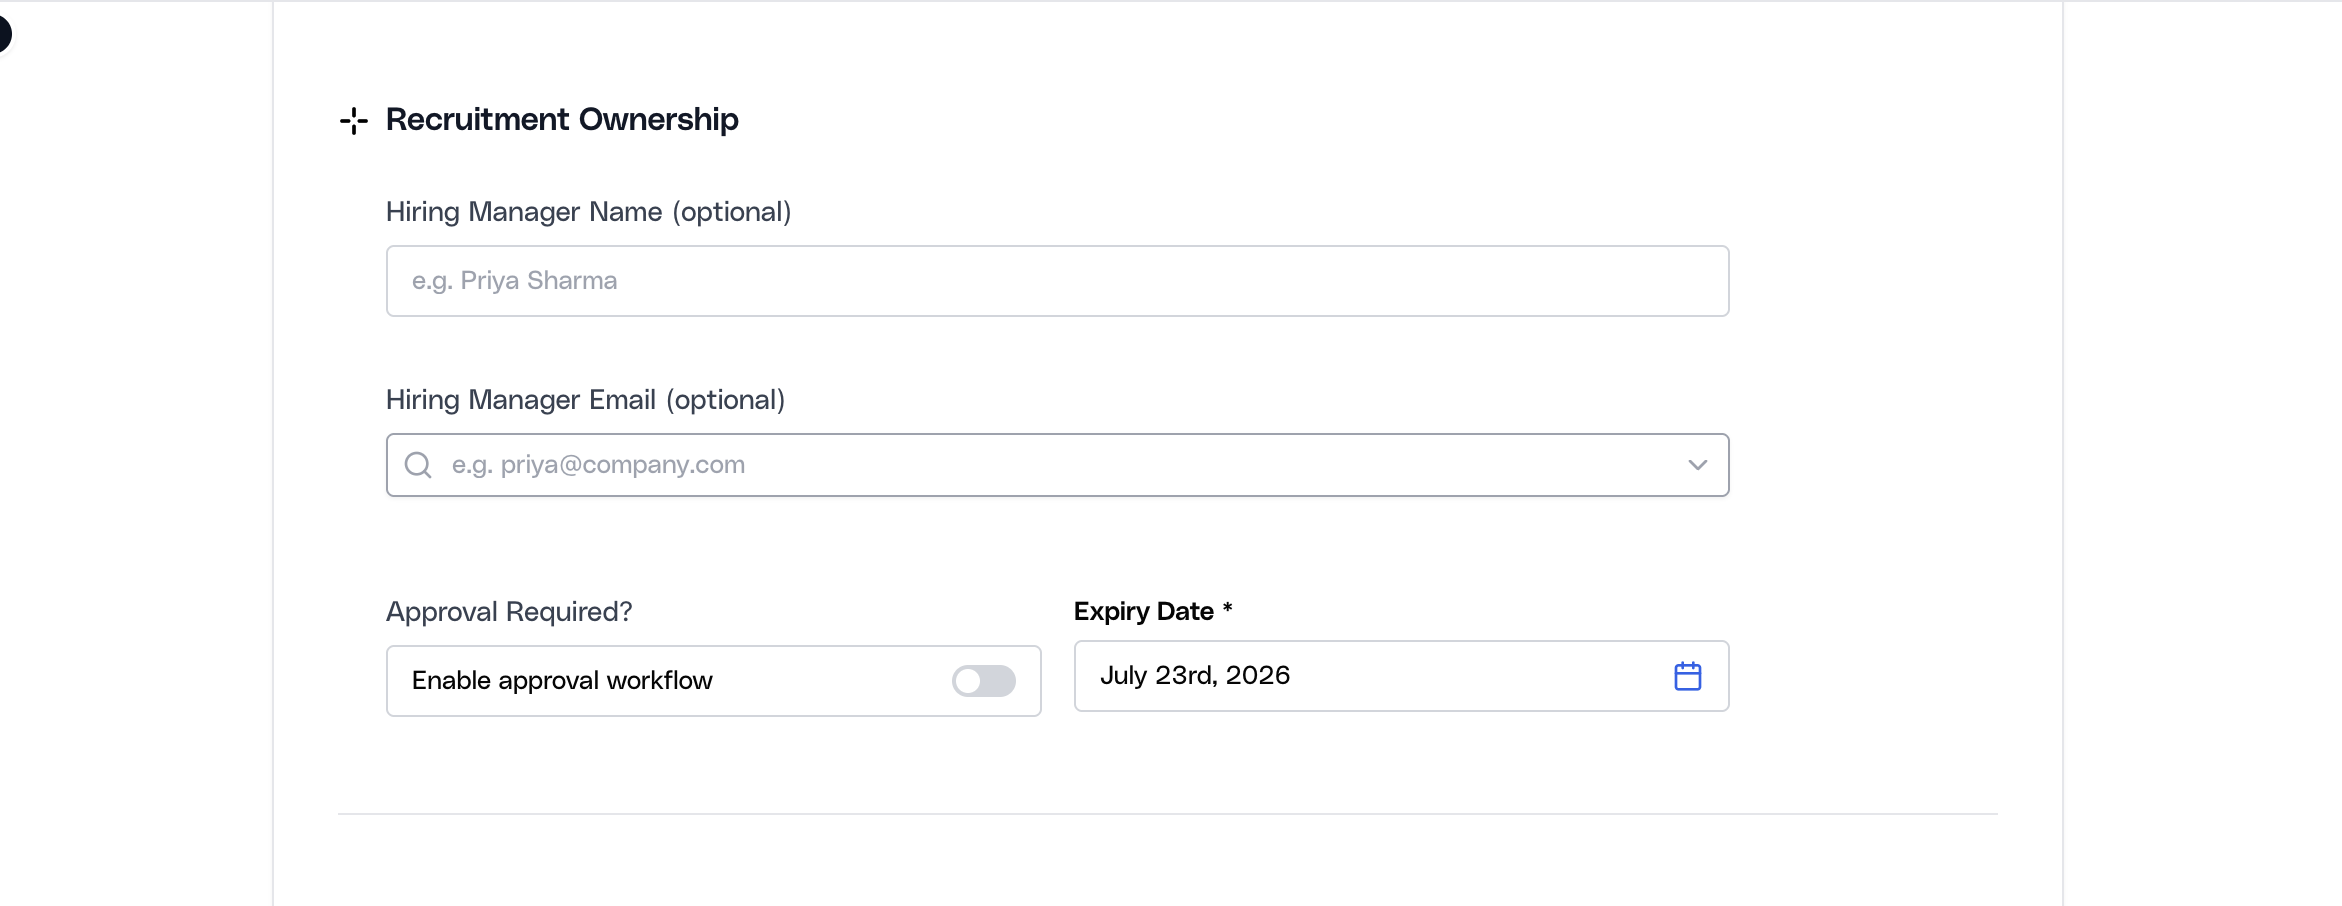Open email suggestions using the field's down arrow

pos(1696,464)
